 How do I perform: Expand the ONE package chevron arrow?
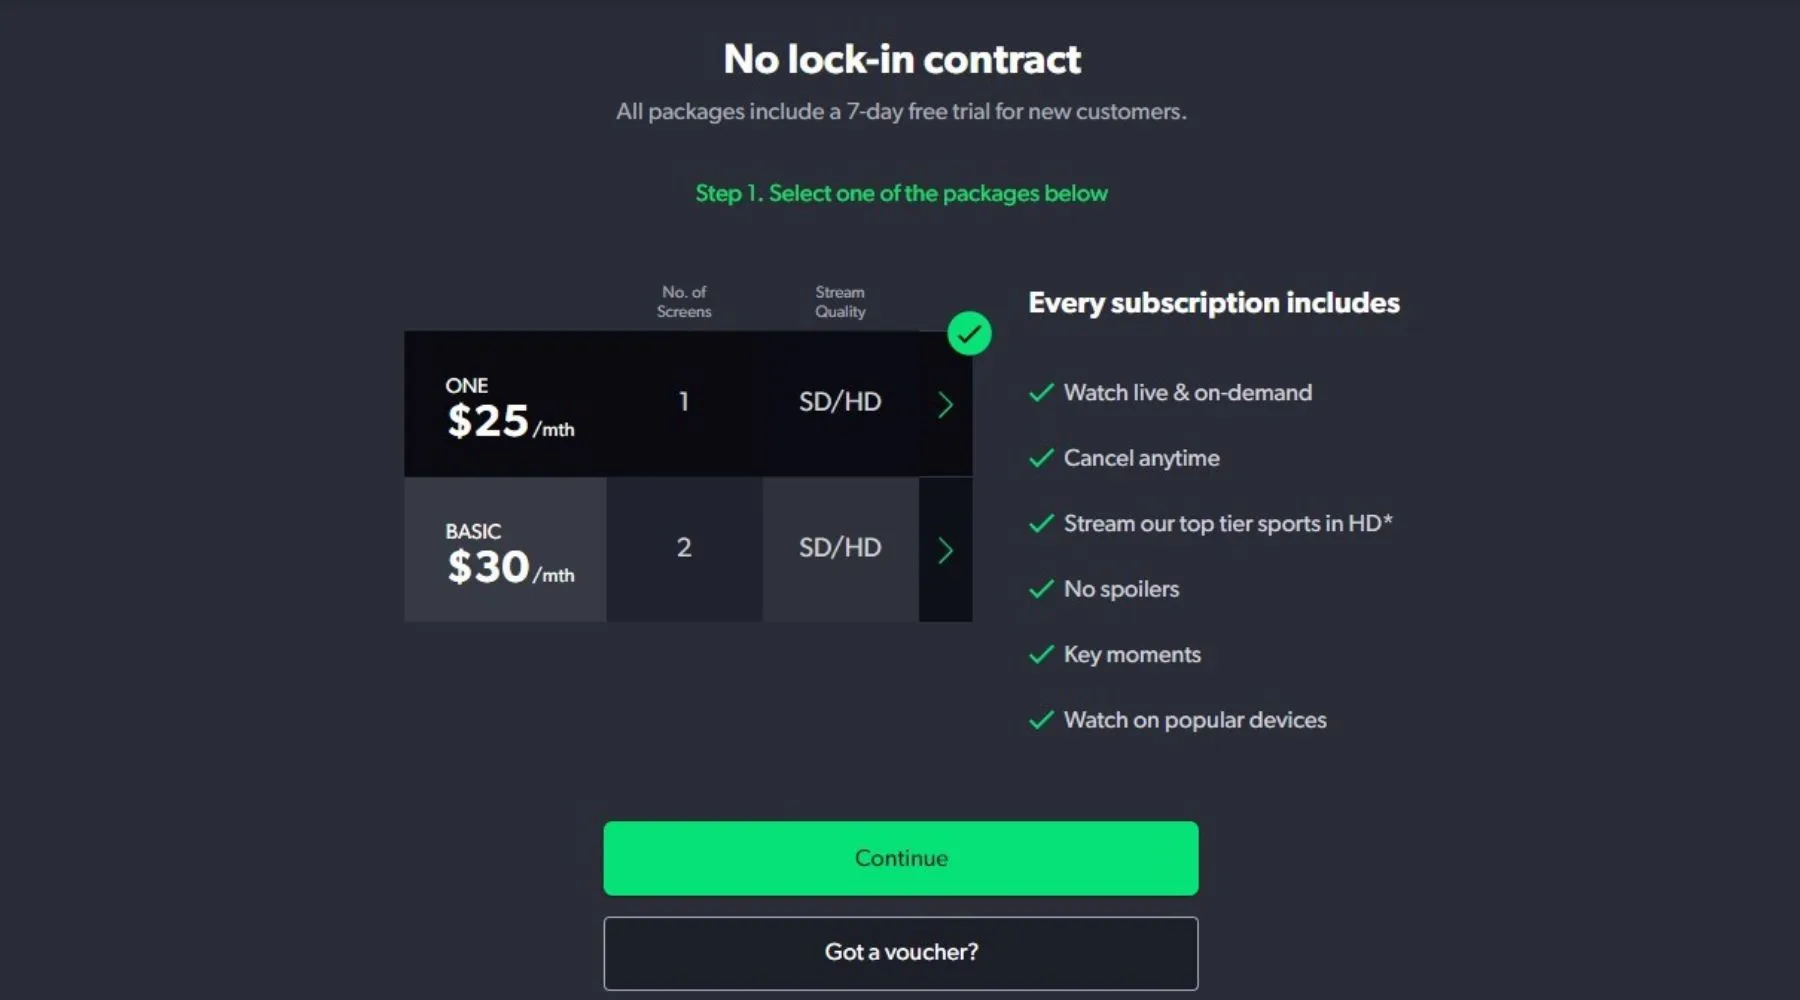pyautogui.click(x=945, y=404)
